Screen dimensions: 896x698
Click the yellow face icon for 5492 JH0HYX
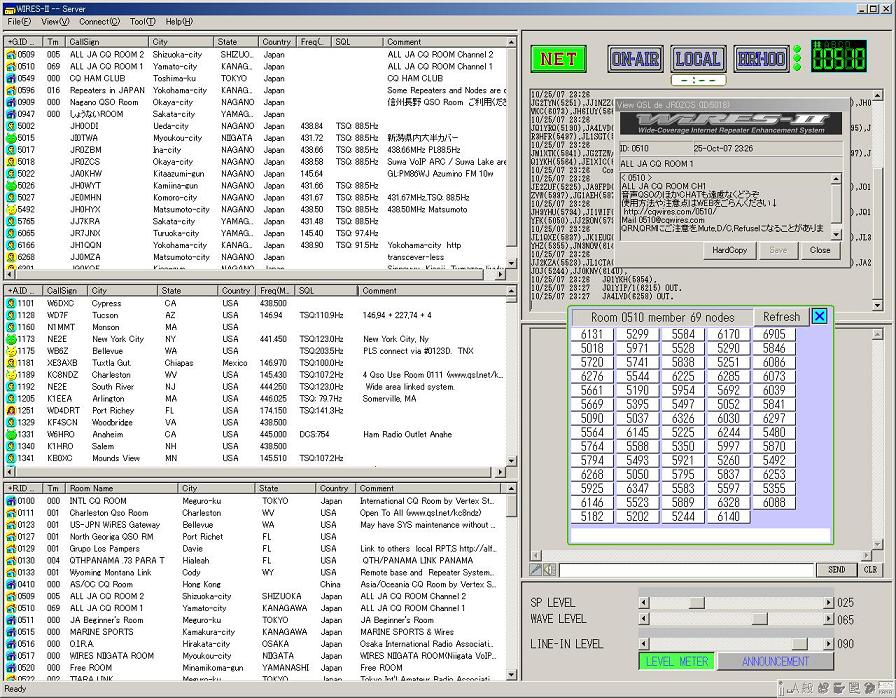pos(11,210)
